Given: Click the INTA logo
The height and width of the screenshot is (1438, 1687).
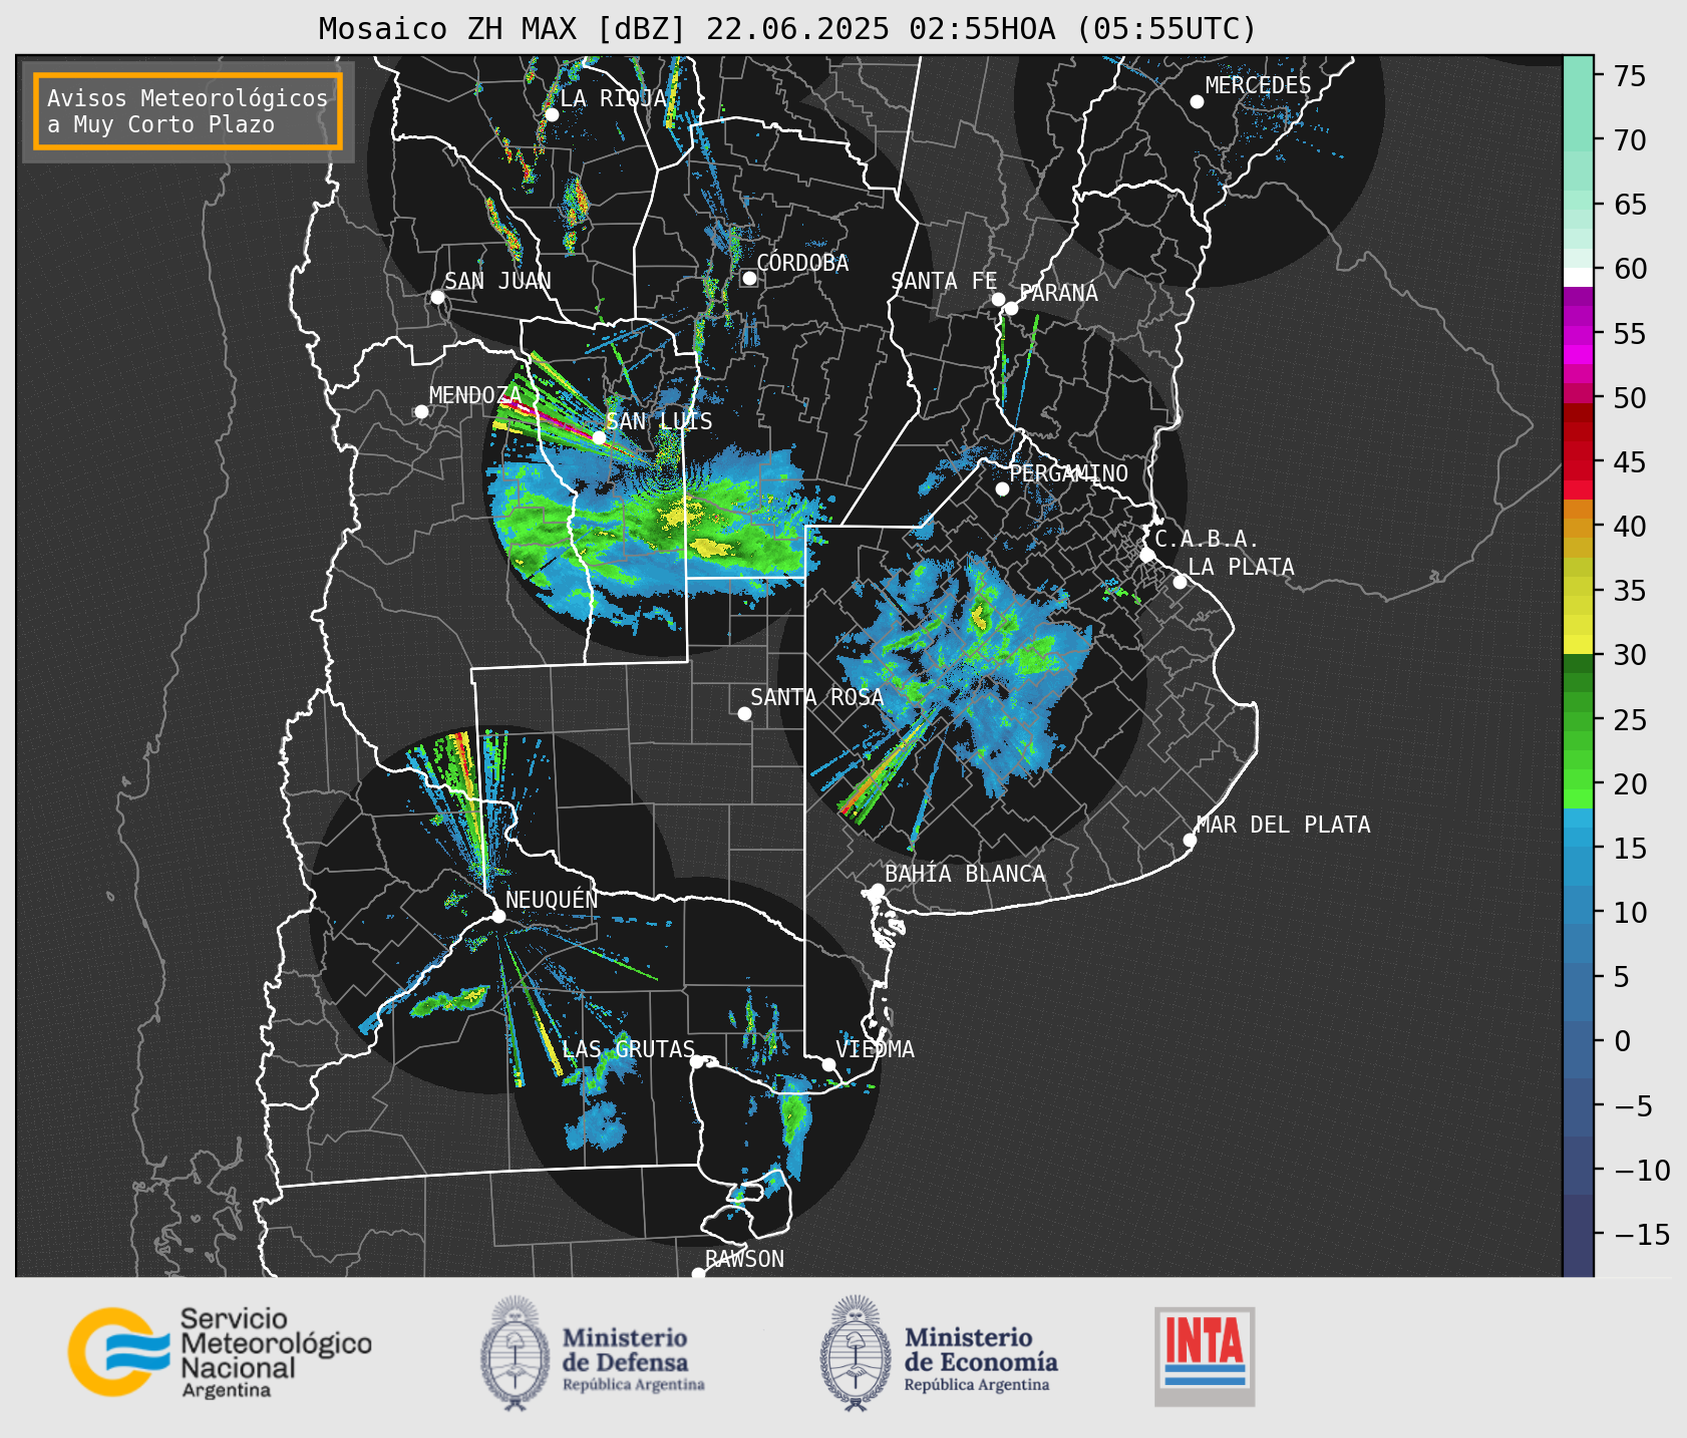Looking at the screenshot, I should click(1204, 1356).
